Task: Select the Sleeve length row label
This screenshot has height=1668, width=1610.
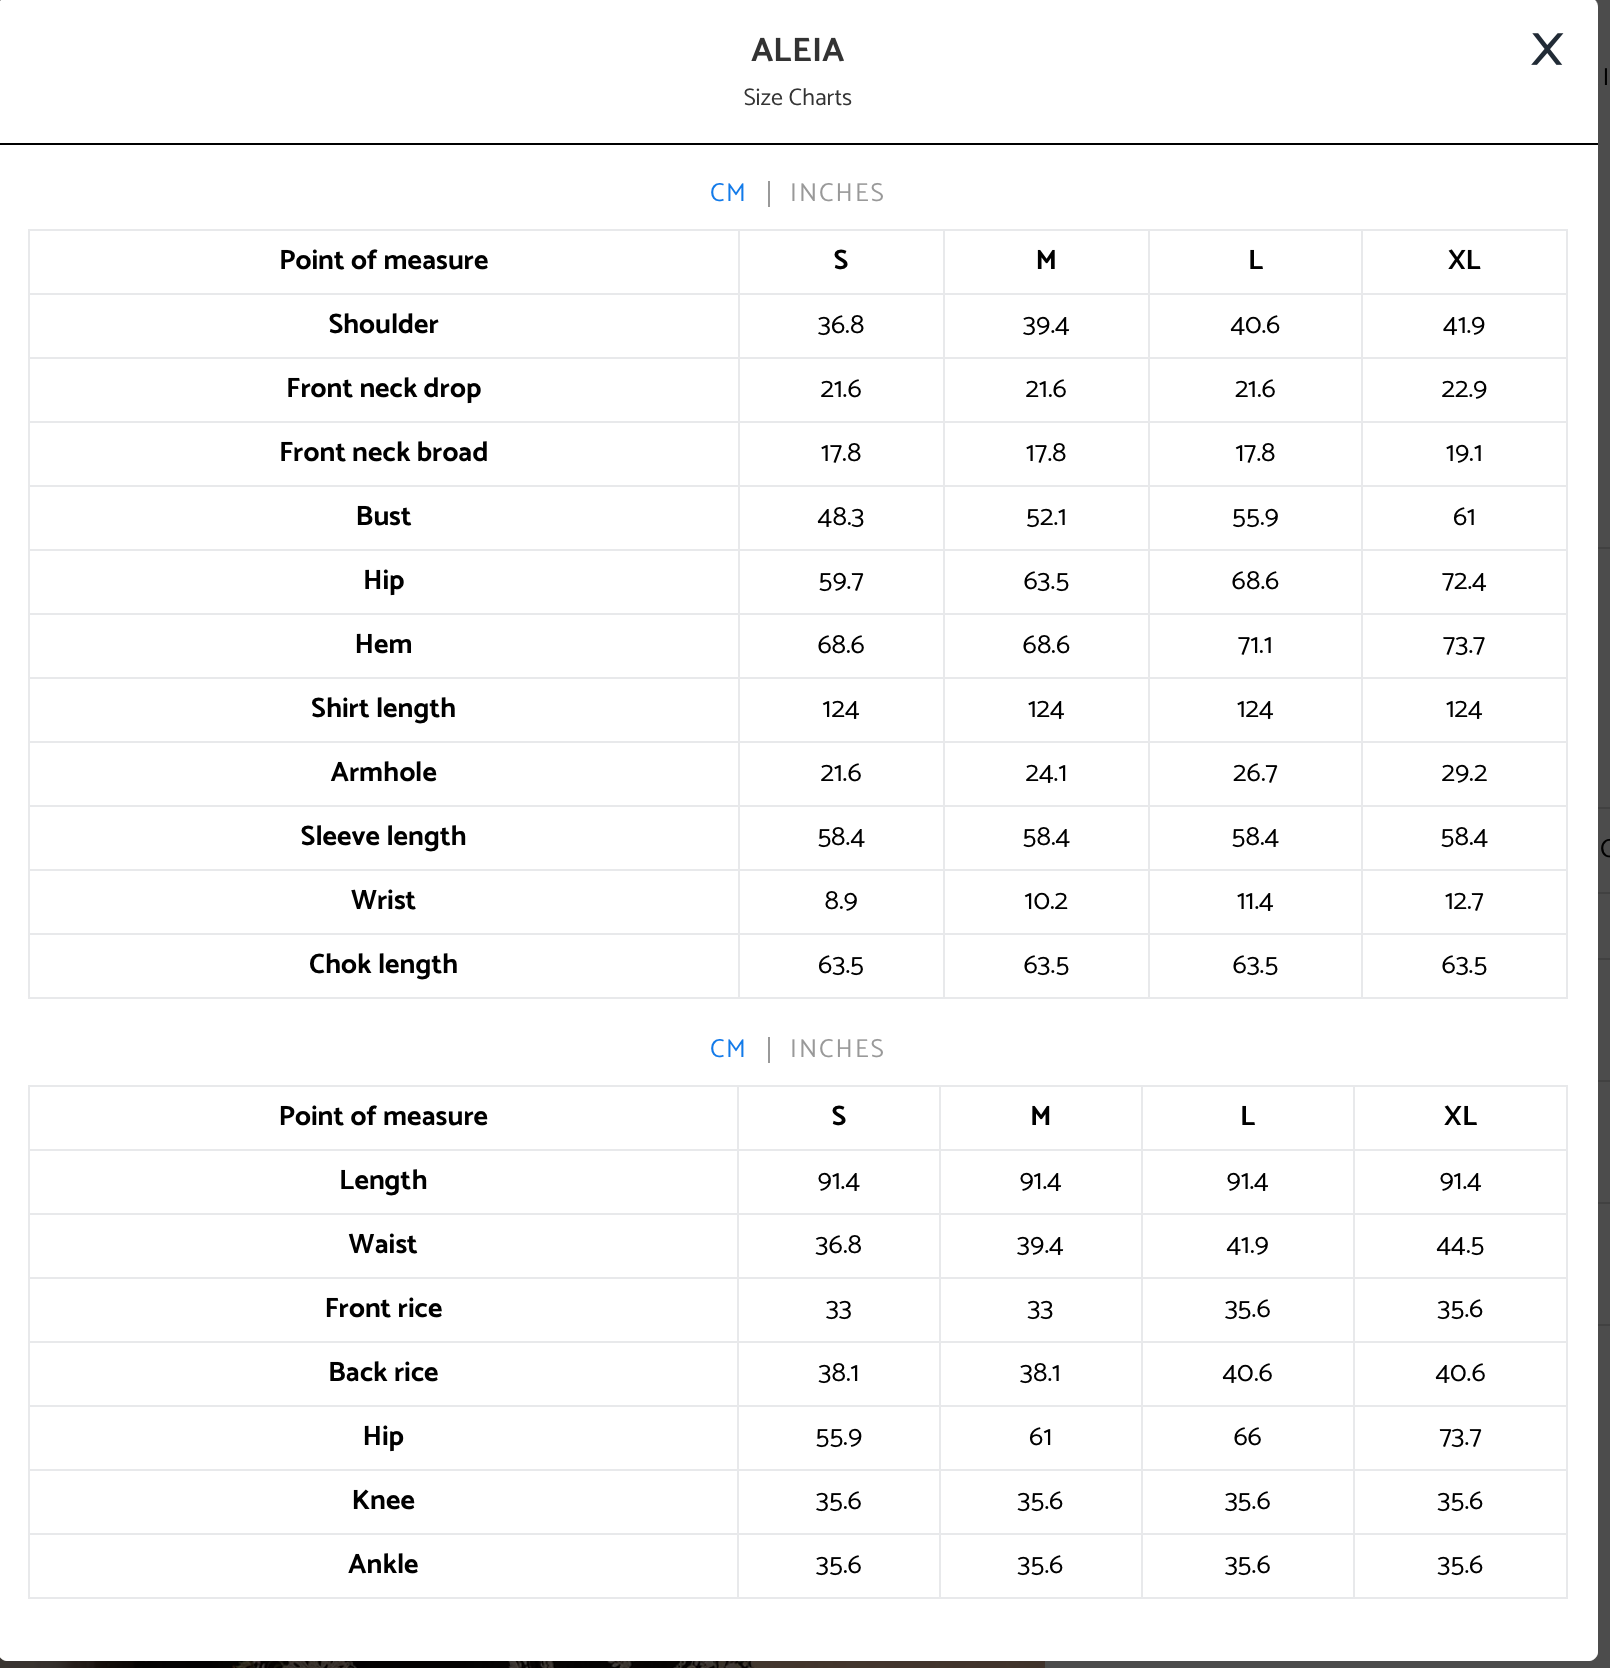Action: pyautogui.click(x=384, y=836)
